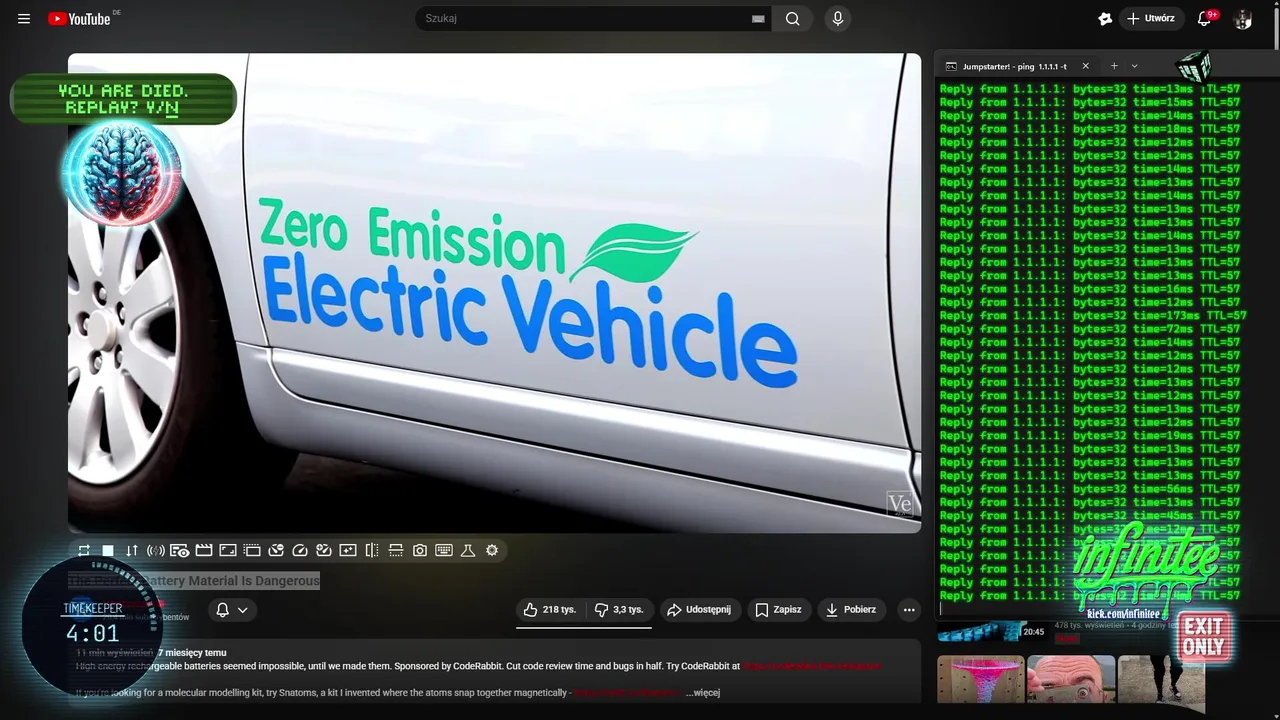Decrease playback speed gauge minus icon

tap(276, 551)
